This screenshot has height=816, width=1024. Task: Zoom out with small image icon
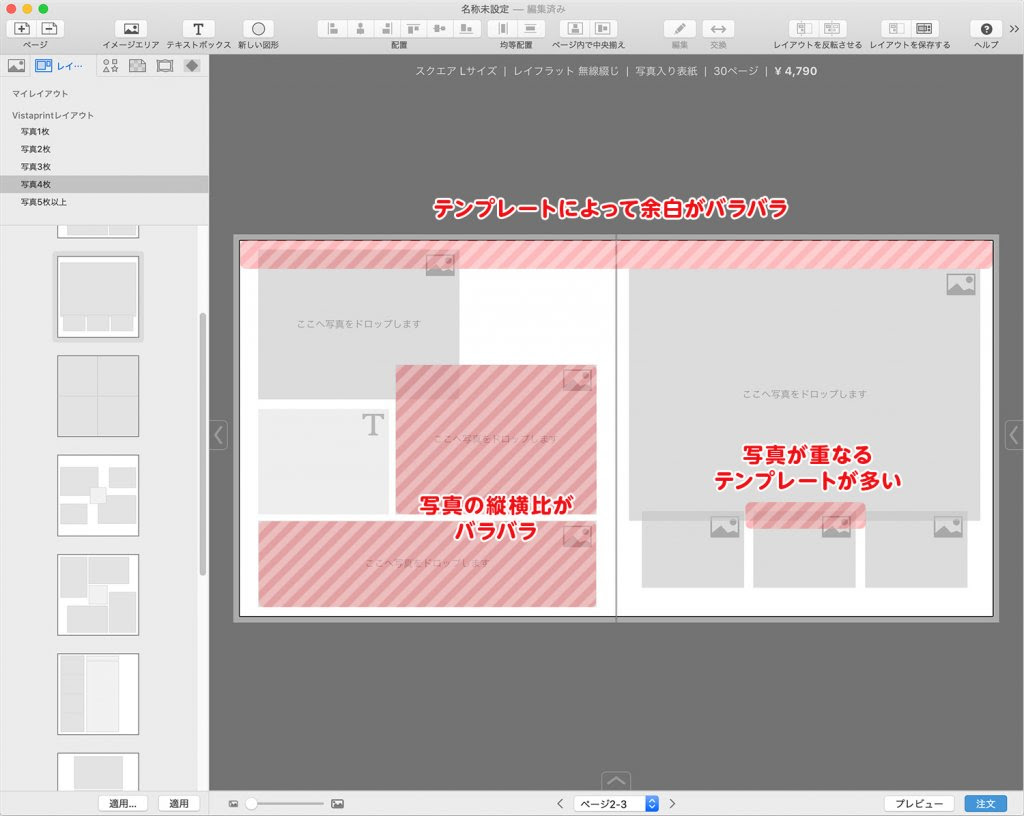pyautogui.click(x=233, y=804)
